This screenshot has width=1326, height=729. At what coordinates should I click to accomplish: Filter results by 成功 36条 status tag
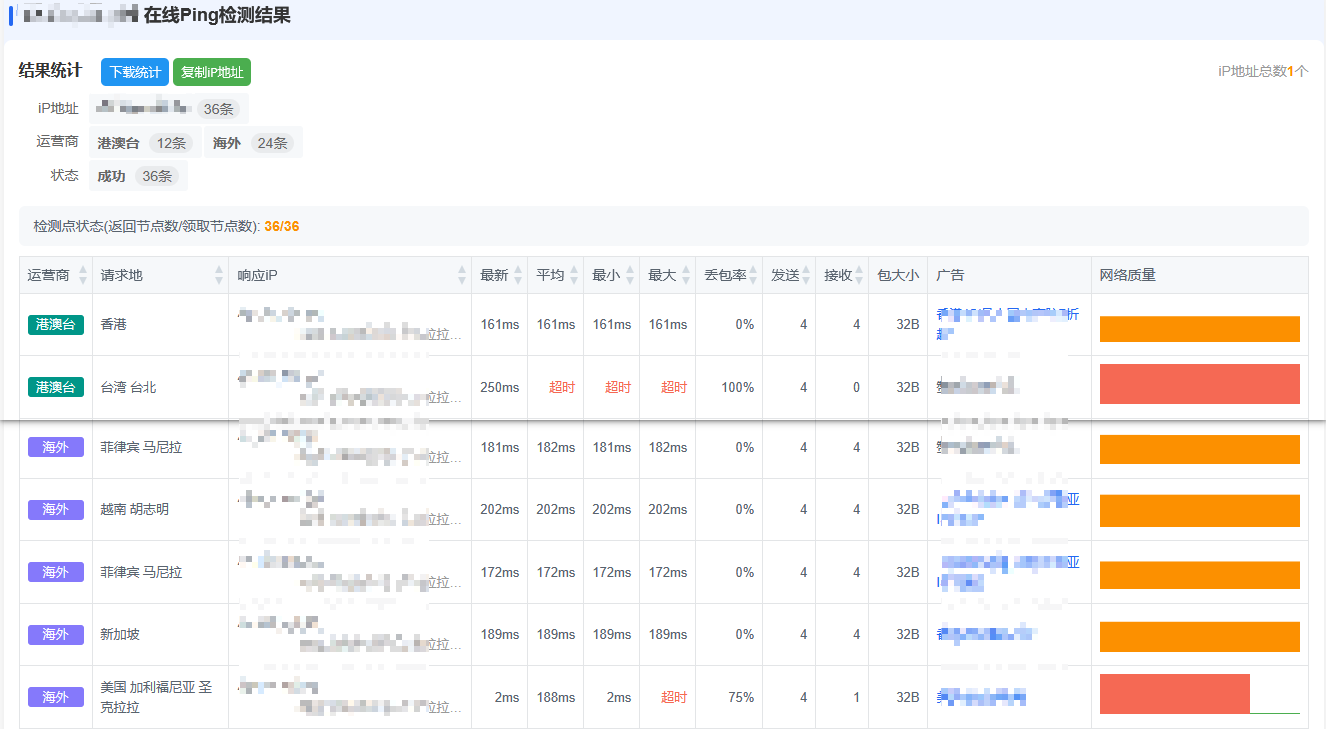138,176
